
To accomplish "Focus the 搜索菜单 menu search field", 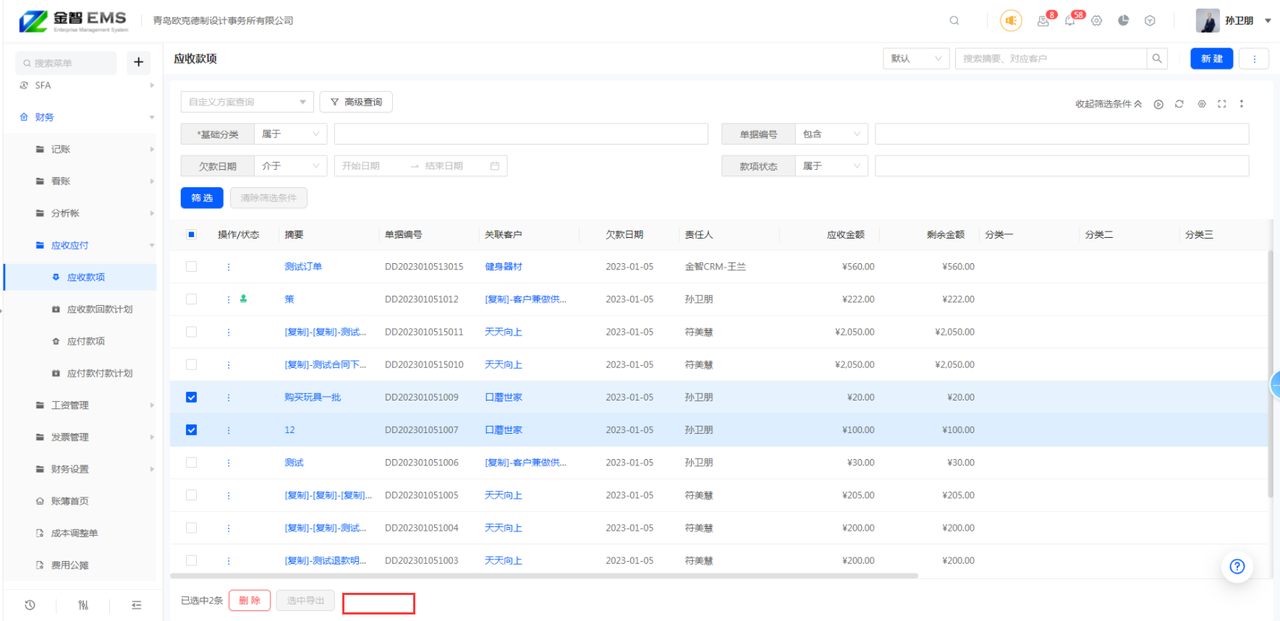I will point(66,63).
